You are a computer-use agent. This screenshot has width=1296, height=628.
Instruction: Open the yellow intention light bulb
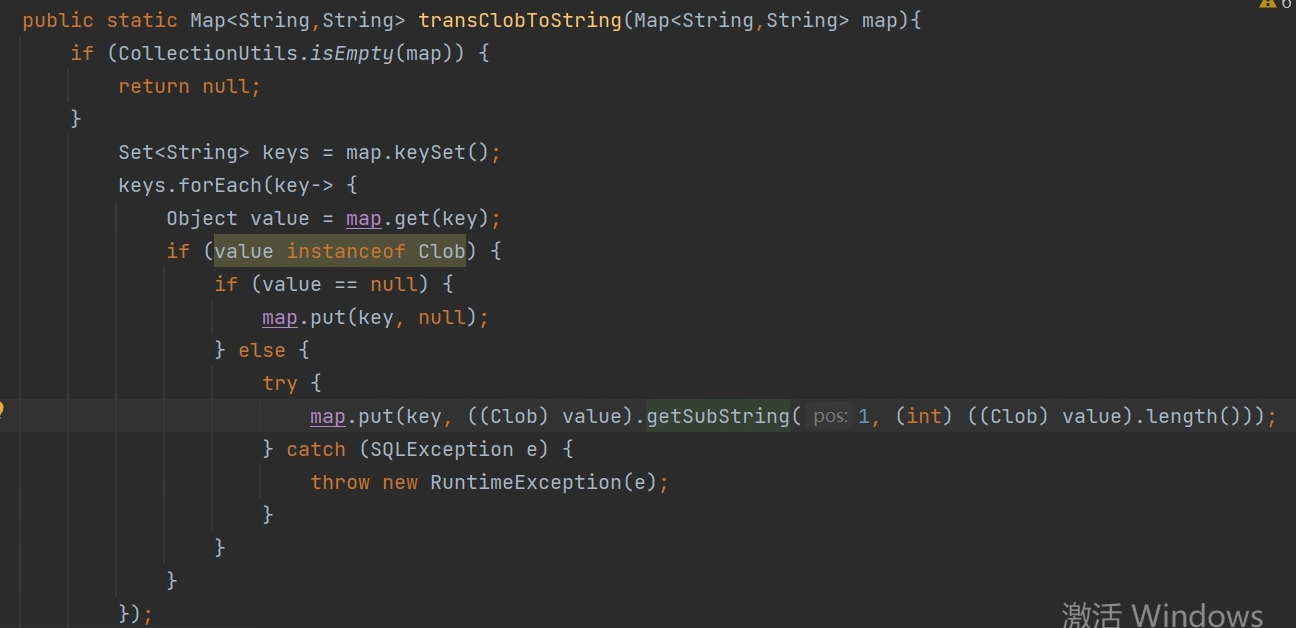click(x=1, y=409)
